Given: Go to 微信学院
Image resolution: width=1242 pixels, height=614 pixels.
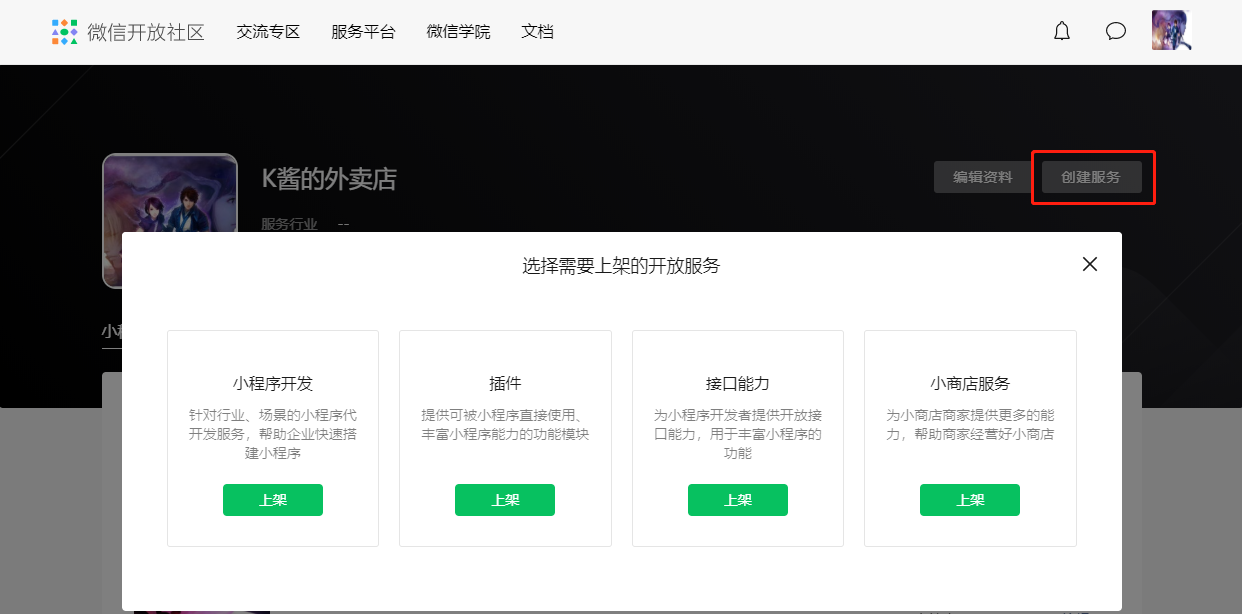Looking at the screenshot, I should [458, 32].
